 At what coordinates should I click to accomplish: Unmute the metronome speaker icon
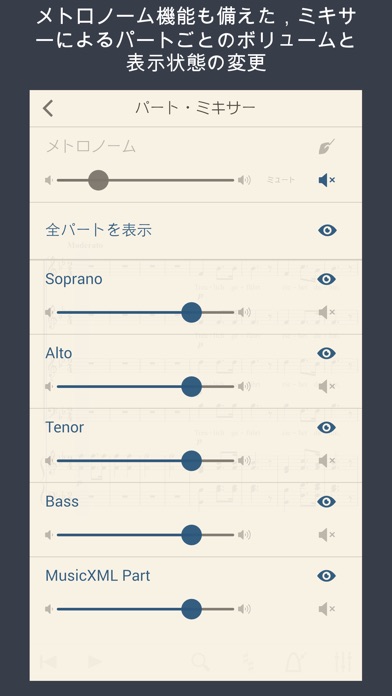pyautogui.click(x=327, y=180)
